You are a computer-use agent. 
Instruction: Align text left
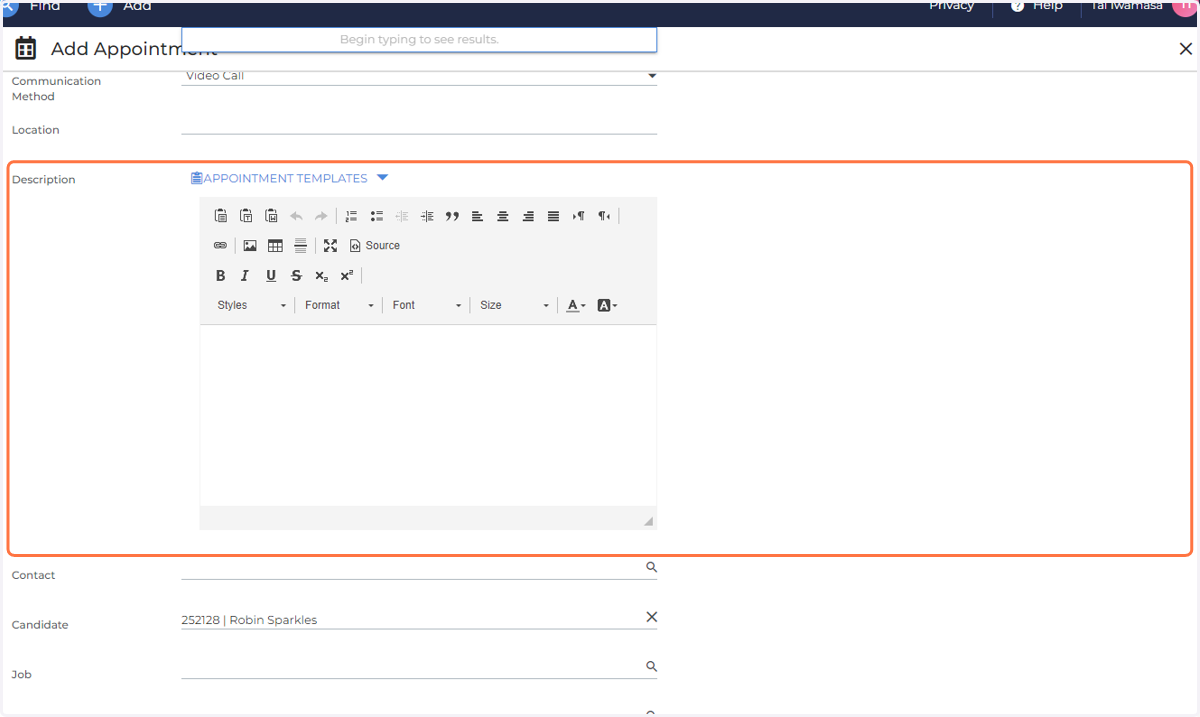pyautogui.click(x=477, y=216)
